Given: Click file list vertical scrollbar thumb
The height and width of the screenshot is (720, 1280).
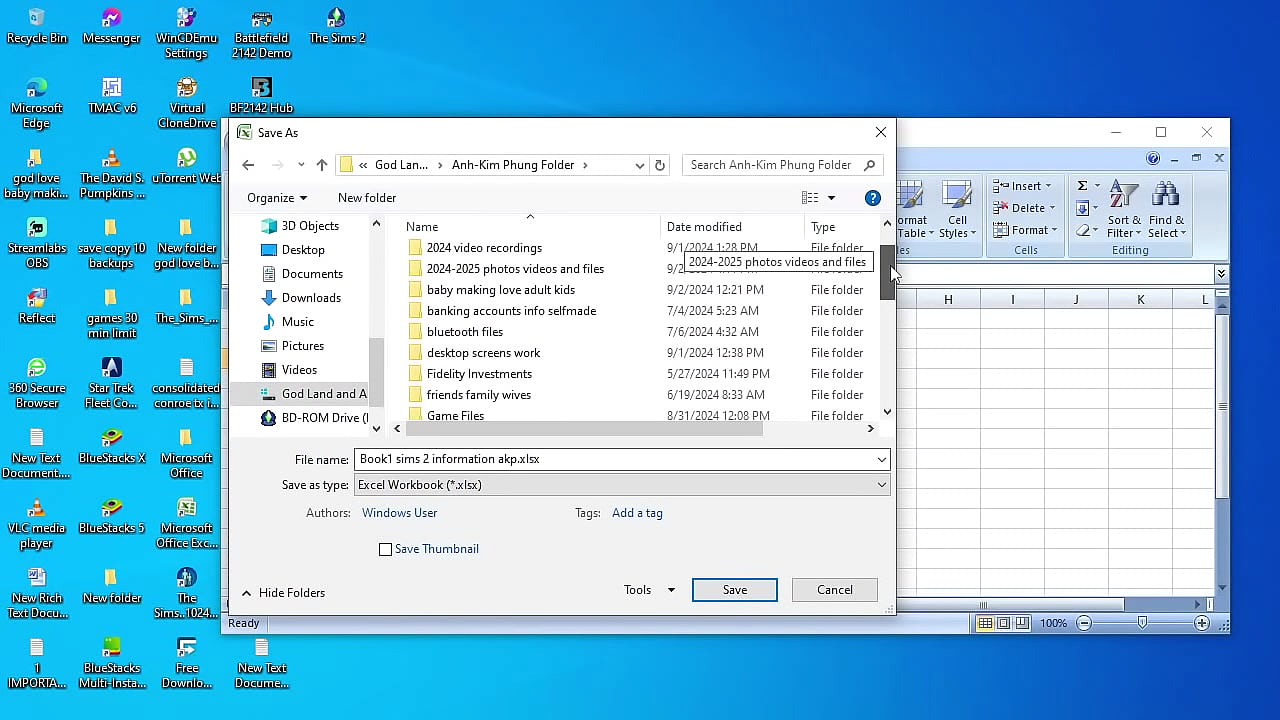Looking at the screenshot, I should click(x=887, y=272).
